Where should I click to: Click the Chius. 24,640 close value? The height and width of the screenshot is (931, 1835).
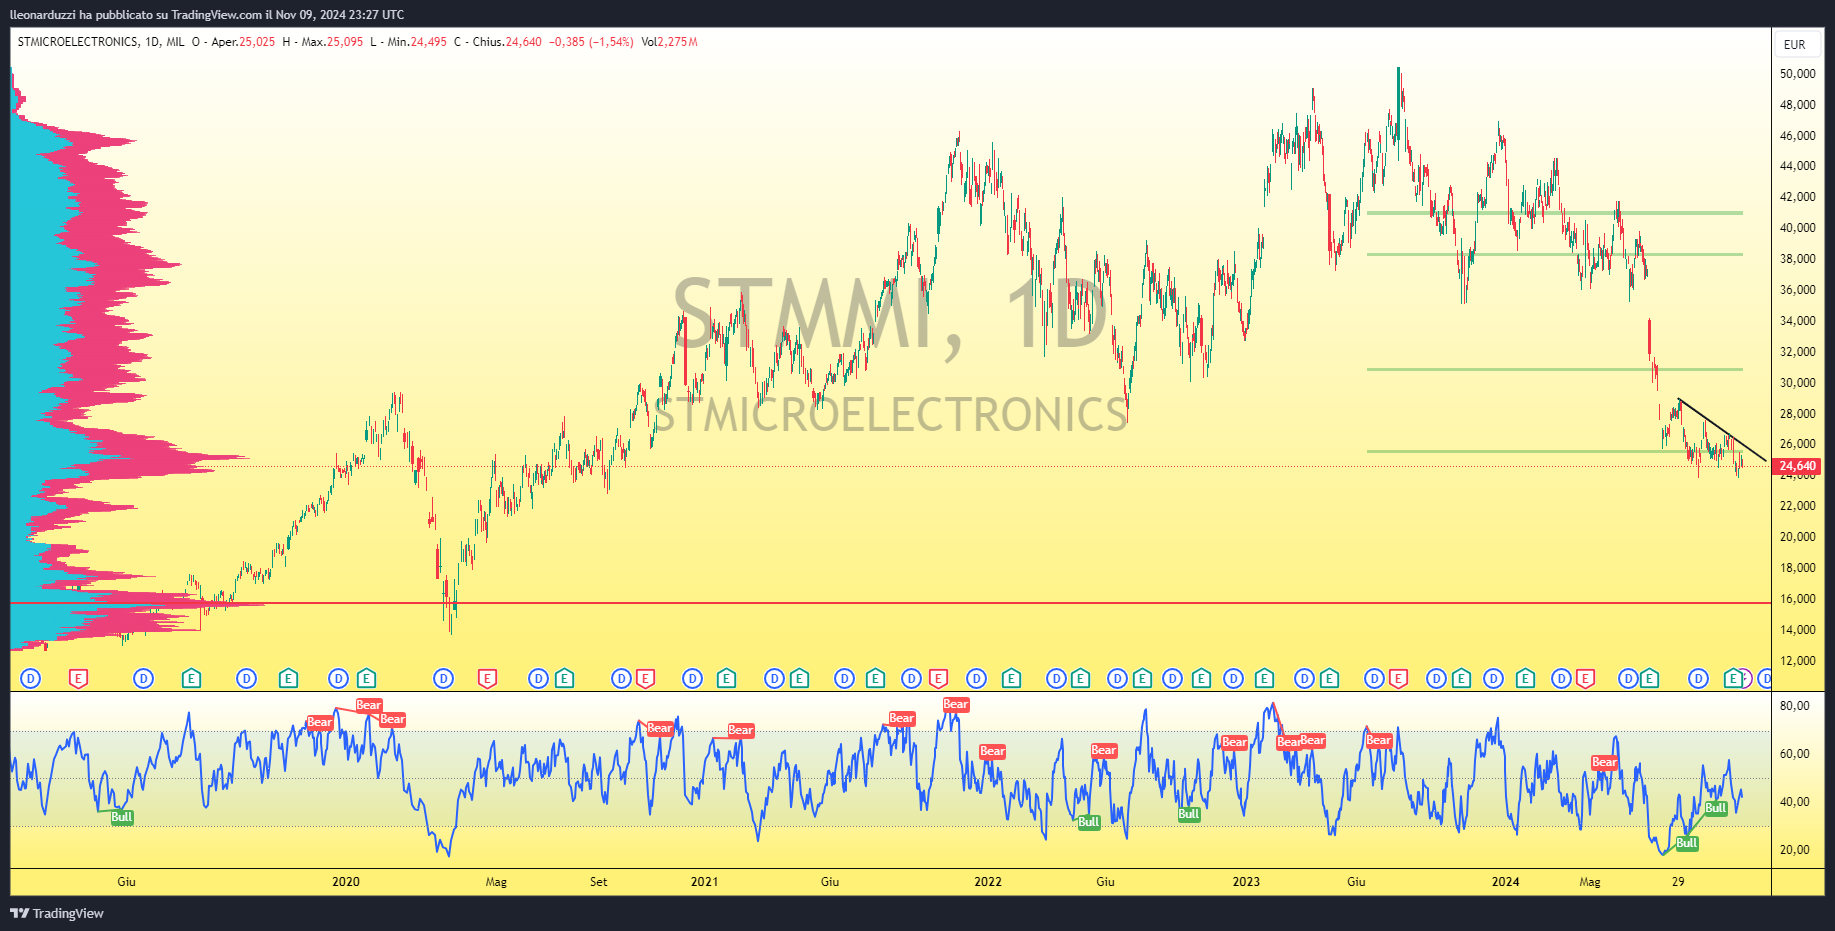point(497,42)
